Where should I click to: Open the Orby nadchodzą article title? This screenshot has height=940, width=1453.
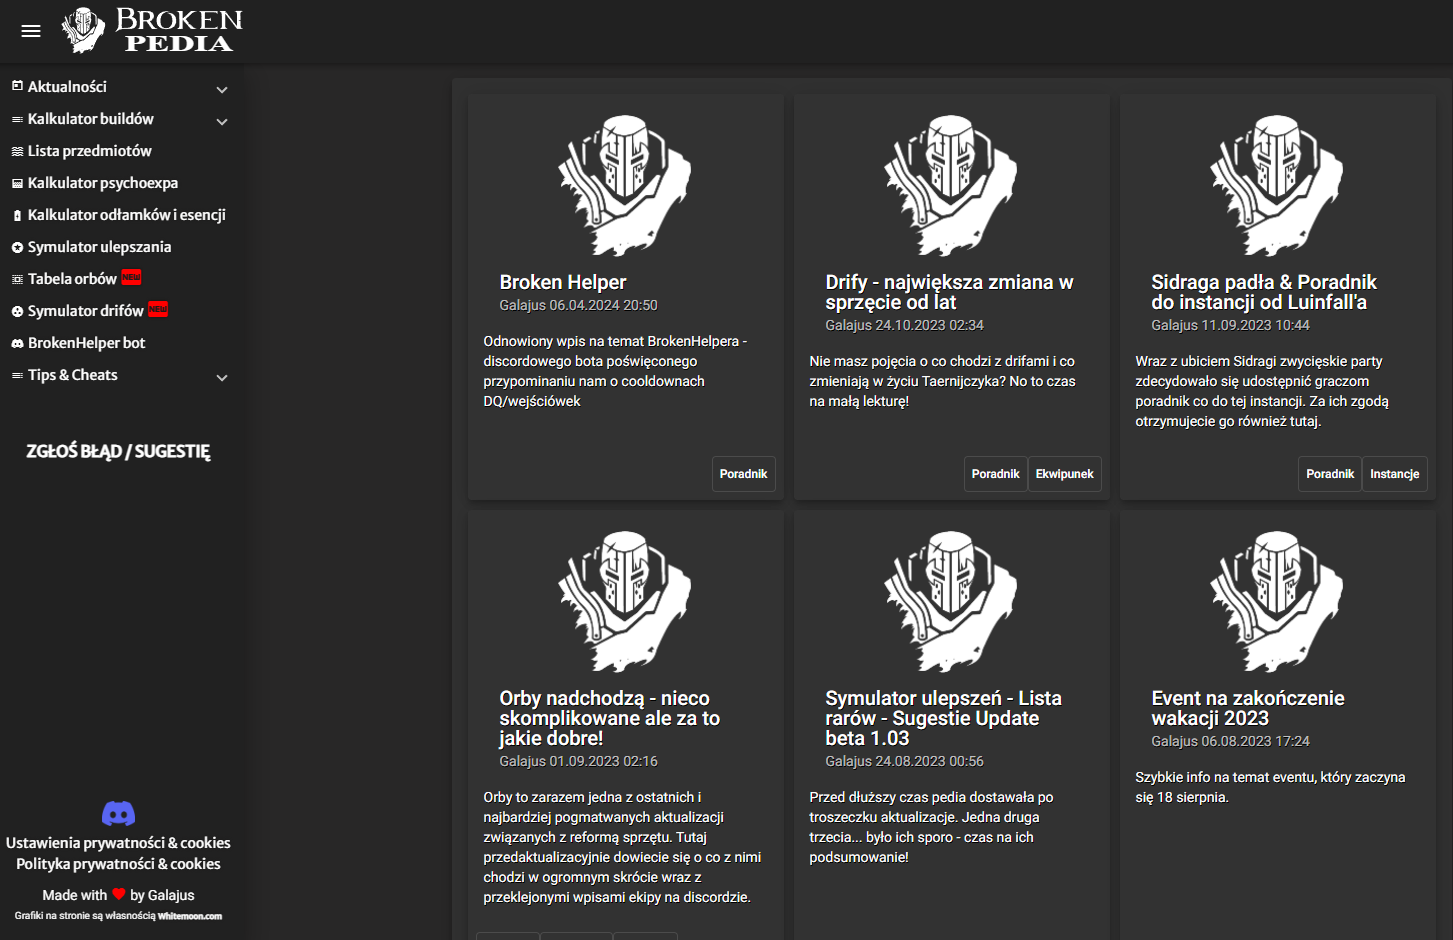tap(609, 718)
